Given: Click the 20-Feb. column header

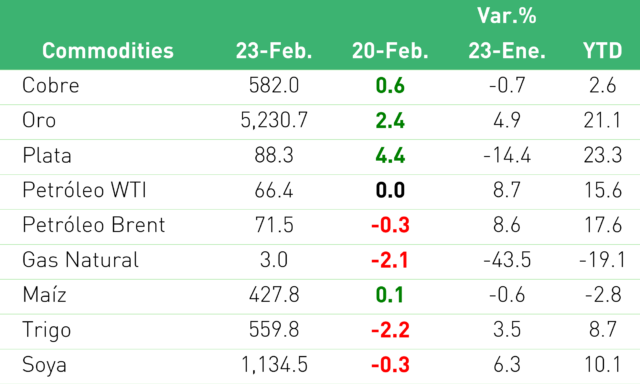Looking at the screenshot, I should (390, 51).
